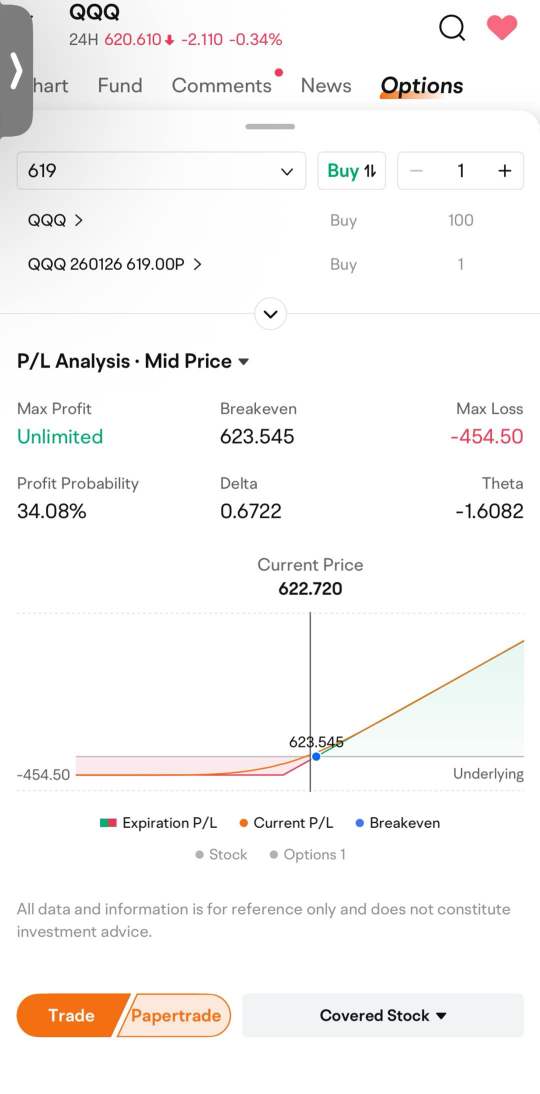Switch to the News tab
This screenshot has height=1094, width=540.
[x=326, y=86]
